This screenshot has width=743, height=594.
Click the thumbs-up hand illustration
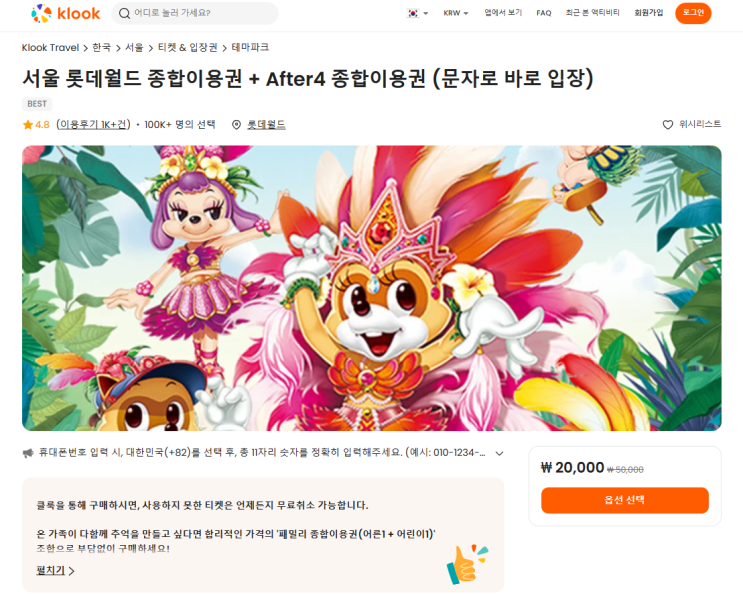pos(467,564)
